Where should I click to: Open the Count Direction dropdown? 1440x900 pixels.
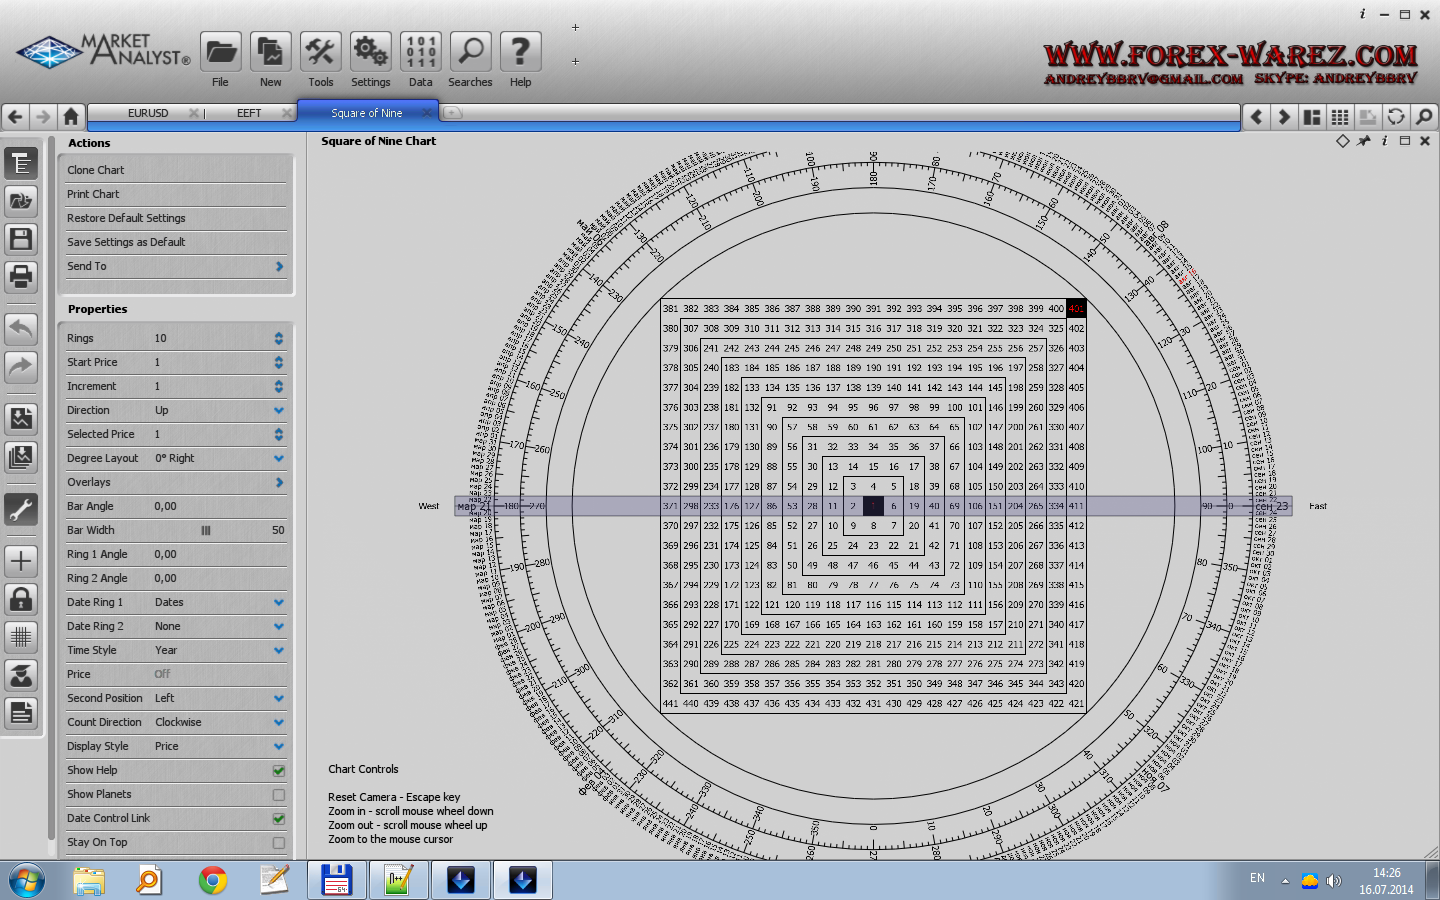(279, 722)
